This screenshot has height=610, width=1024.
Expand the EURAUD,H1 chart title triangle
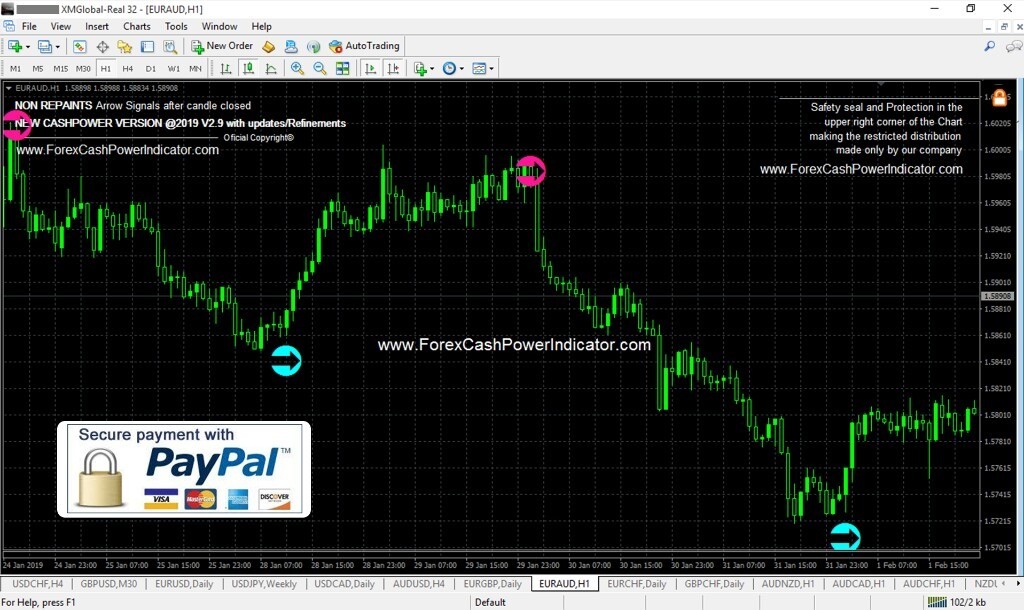coord(8,88)
